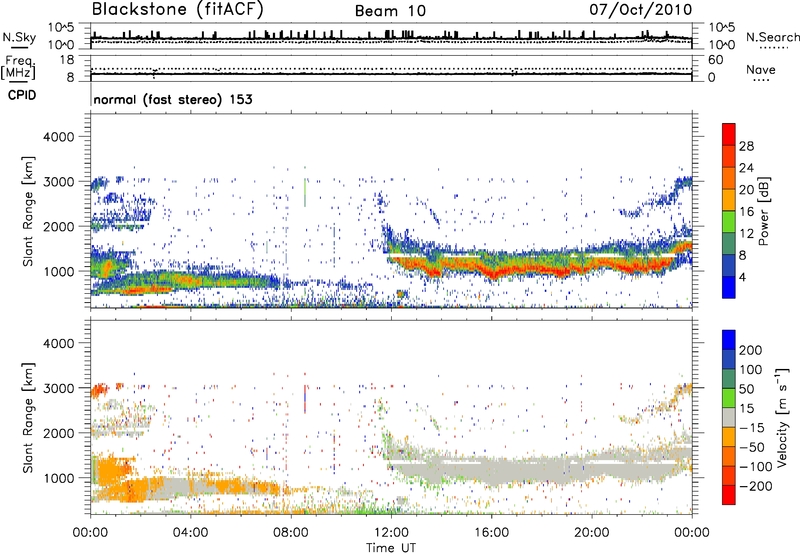Click the "200" label on Velocity colorbar
800x554 pixels.
point(751,350)
